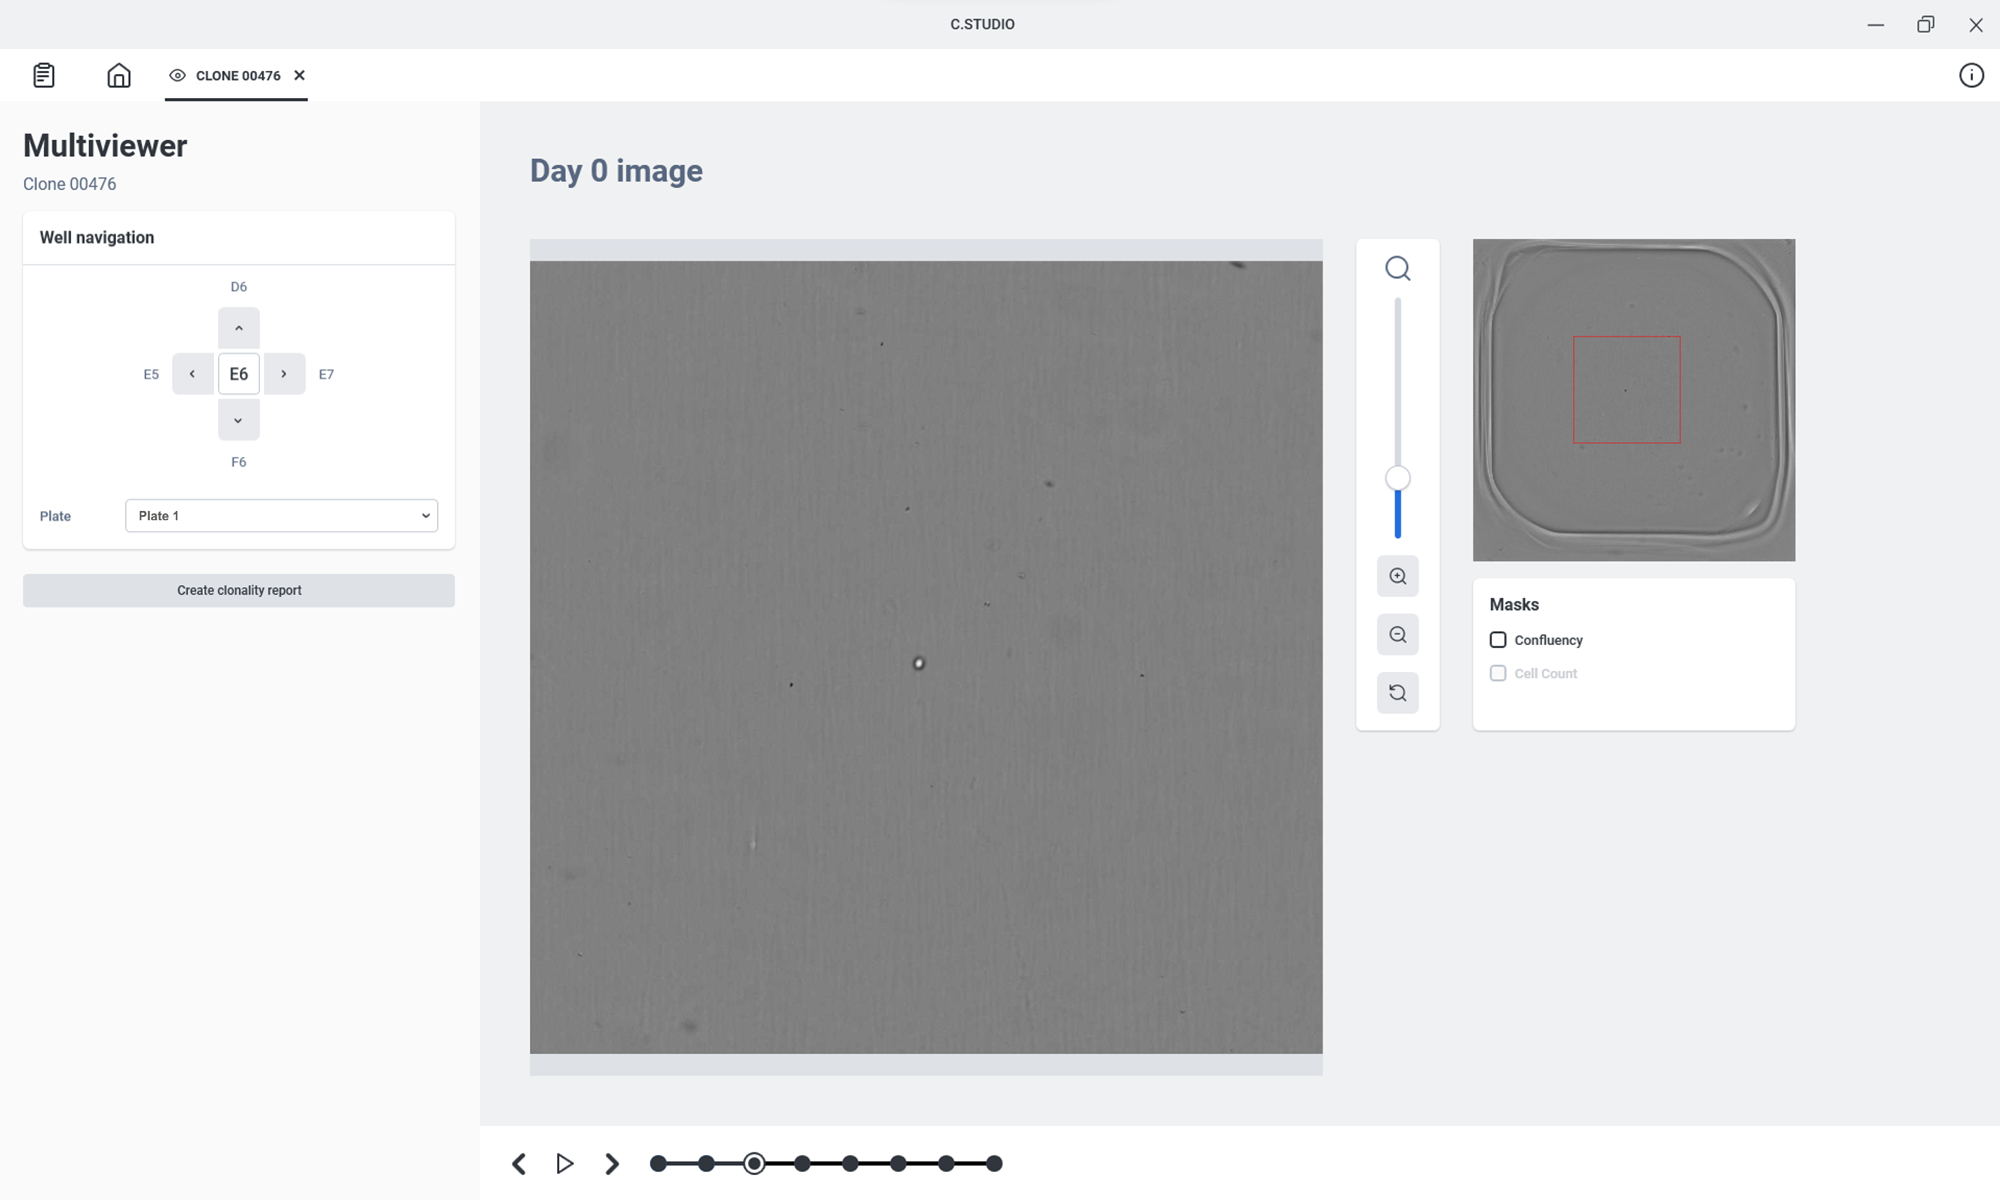
Task: Select the last timeline dot marker
Action: (993, 1163)
